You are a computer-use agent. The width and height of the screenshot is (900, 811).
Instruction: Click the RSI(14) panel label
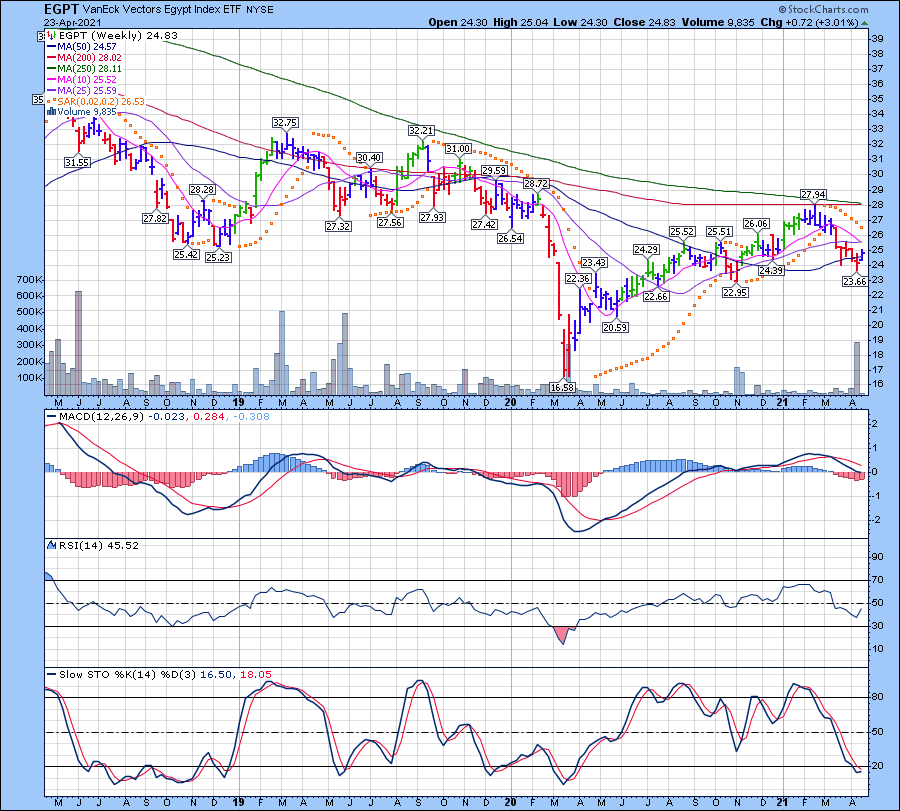[x=70, y=545]
